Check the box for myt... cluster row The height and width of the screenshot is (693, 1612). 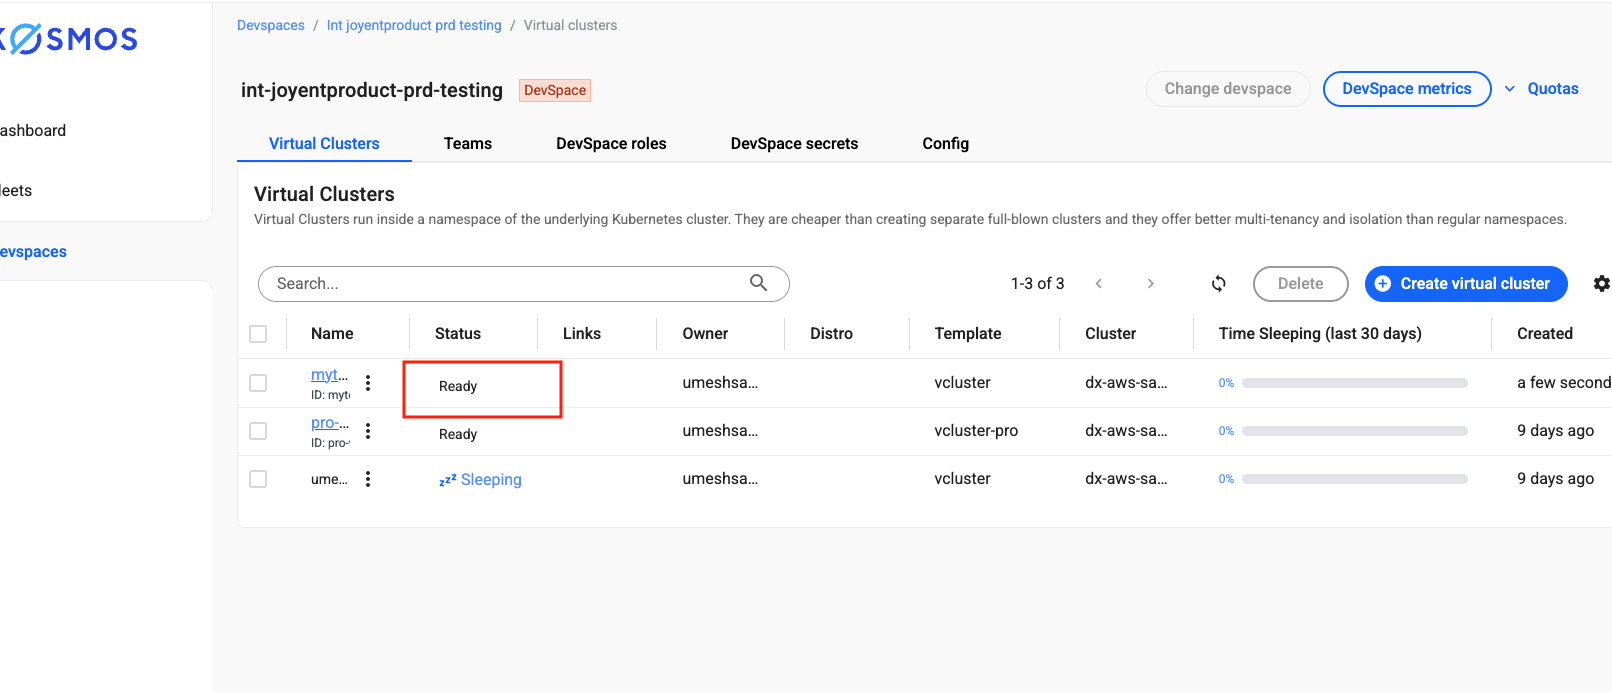(258, 383)
